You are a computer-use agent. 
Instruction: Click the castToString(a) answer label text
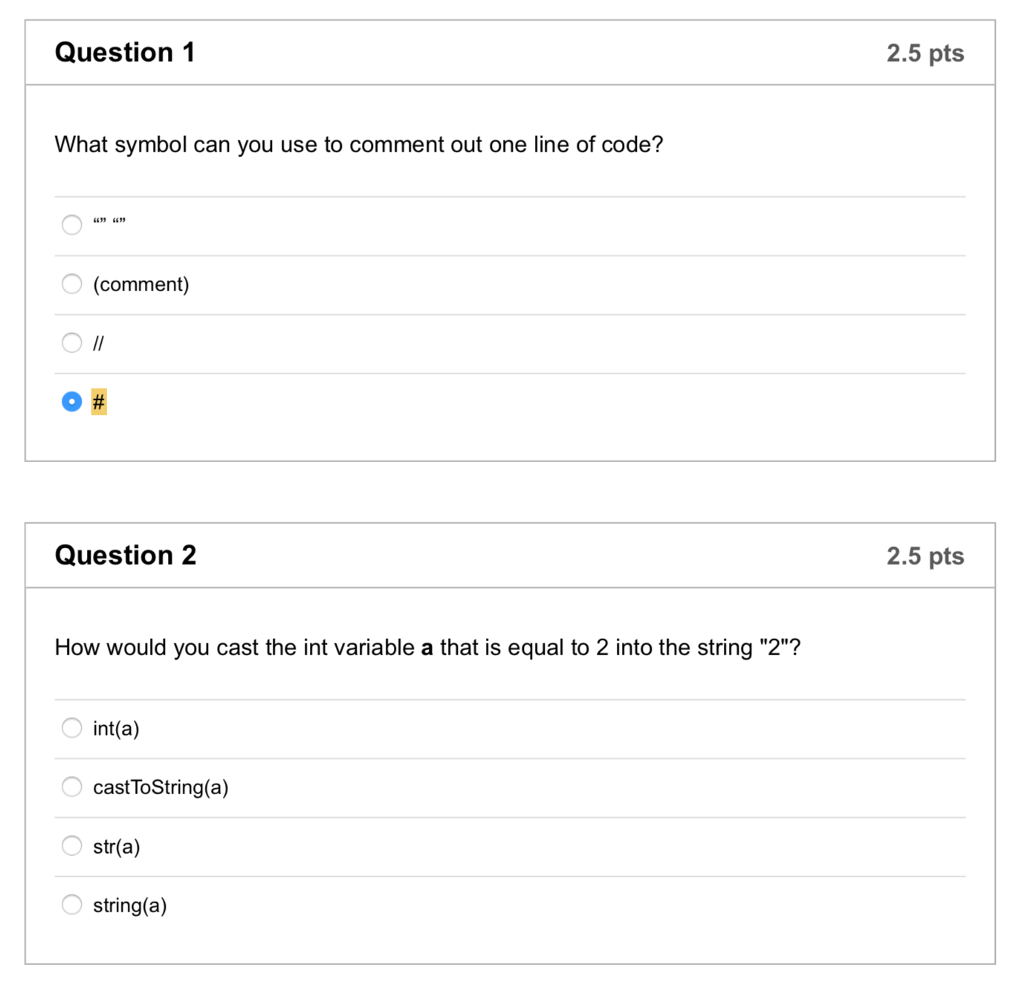tap(161, 787)
